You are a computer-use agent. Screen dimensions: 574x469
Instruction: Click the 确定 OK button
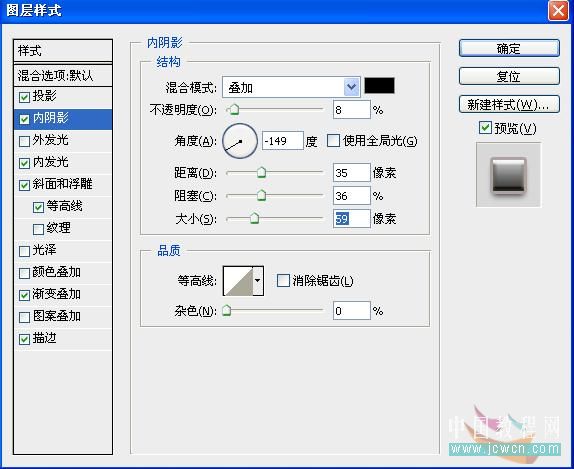[509, 48]
